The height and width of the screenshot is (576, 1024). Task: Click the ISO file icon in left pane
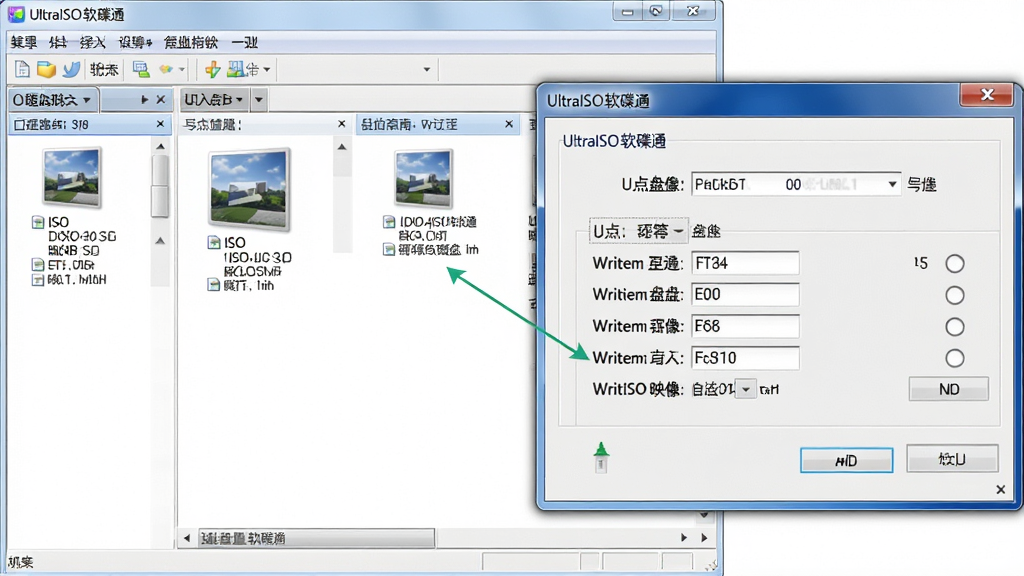[x=38, y=222]
